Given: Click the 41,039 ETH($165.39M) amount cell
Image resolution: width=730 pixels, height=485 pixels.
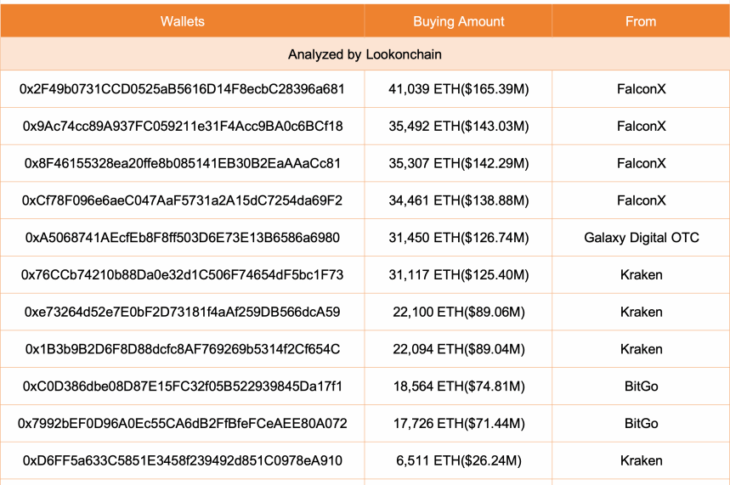Looking at the screenshot, I should pyautogui.click(x=459, y=89).
